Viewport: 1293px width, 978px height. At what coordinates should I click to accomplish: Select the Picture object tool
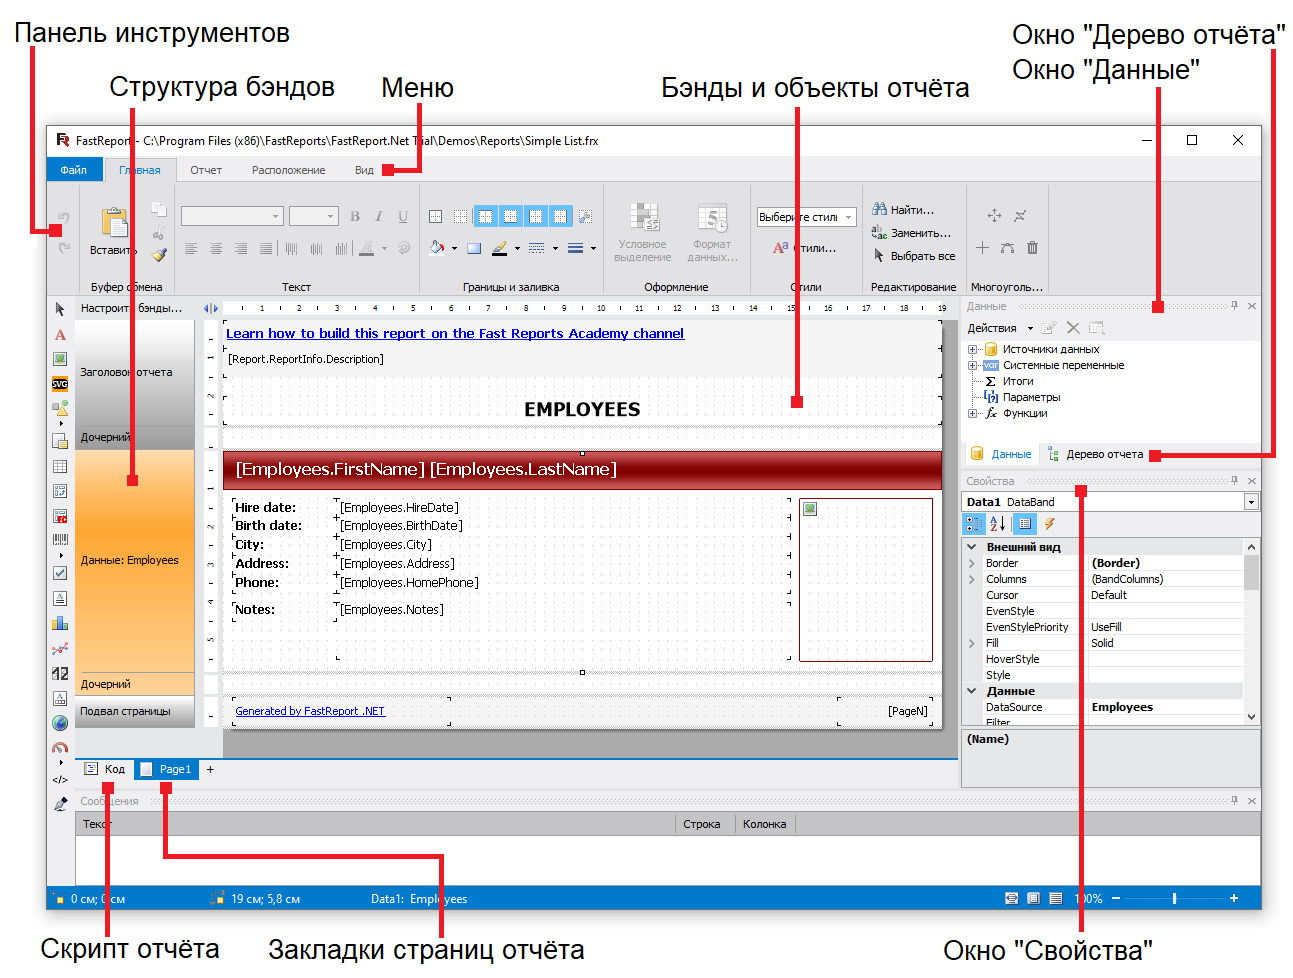pos(60,359)
